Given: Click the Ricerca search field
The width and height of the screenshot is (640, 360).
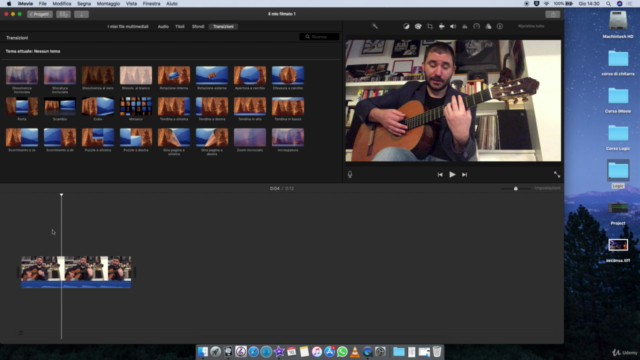Looking at the screenshot, I should [x=319, y=37].
